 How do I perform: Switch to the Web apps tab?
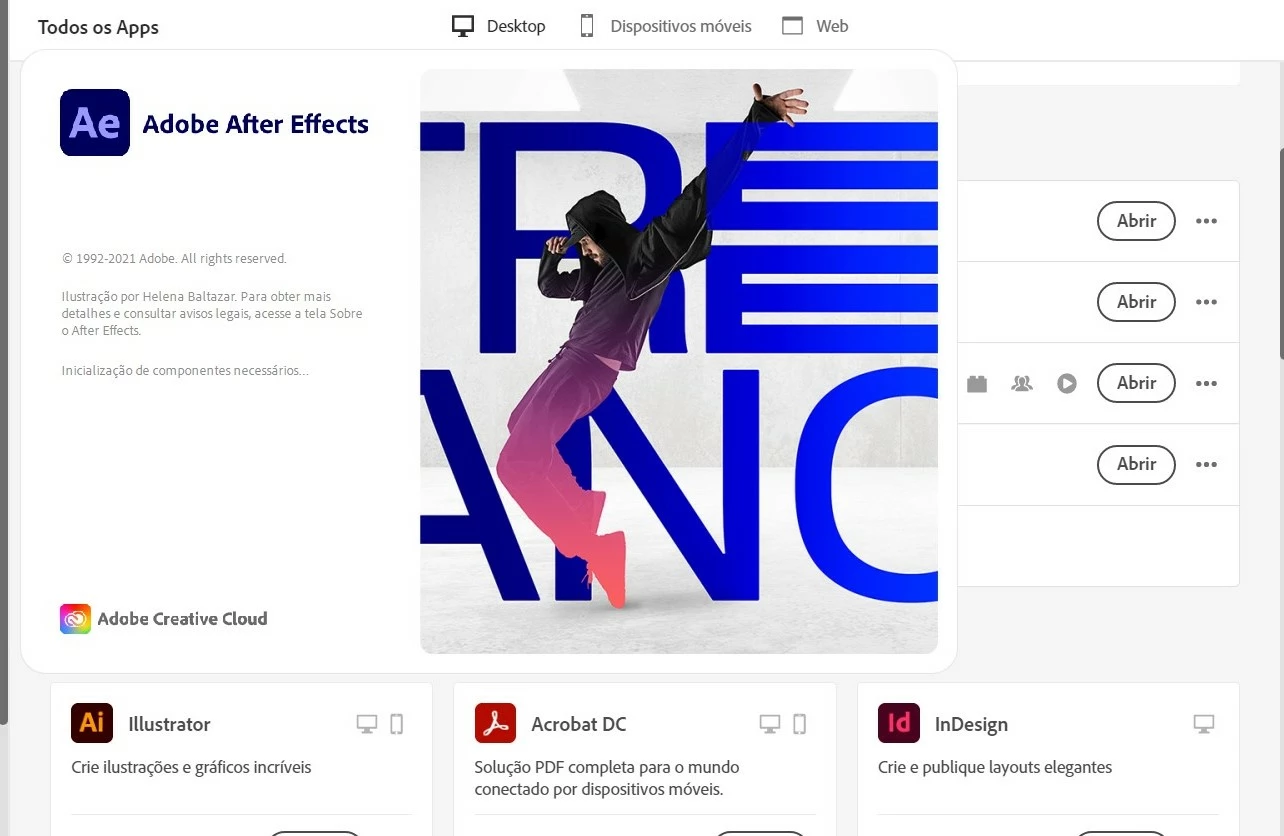(x=815, y=26)
